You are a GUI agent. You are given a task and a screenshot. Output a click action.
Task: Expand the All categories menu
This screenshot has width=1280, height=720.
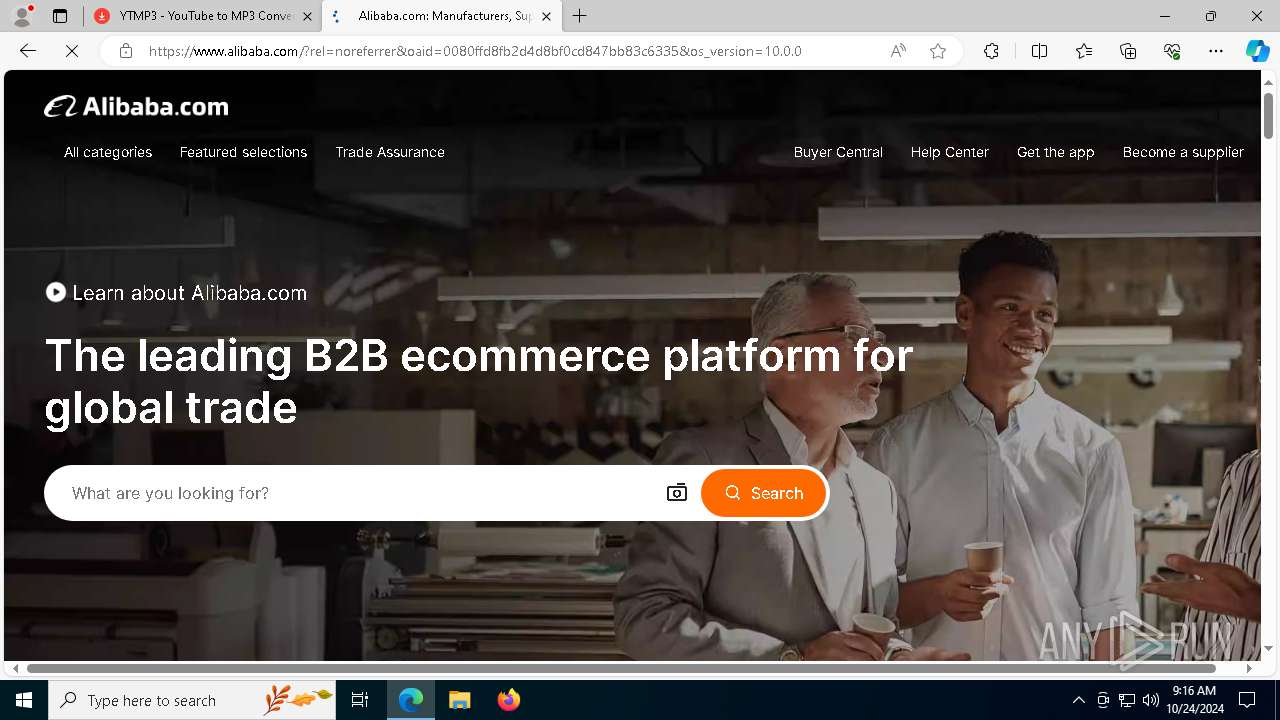pyautogui.click(x=108, y=152)
